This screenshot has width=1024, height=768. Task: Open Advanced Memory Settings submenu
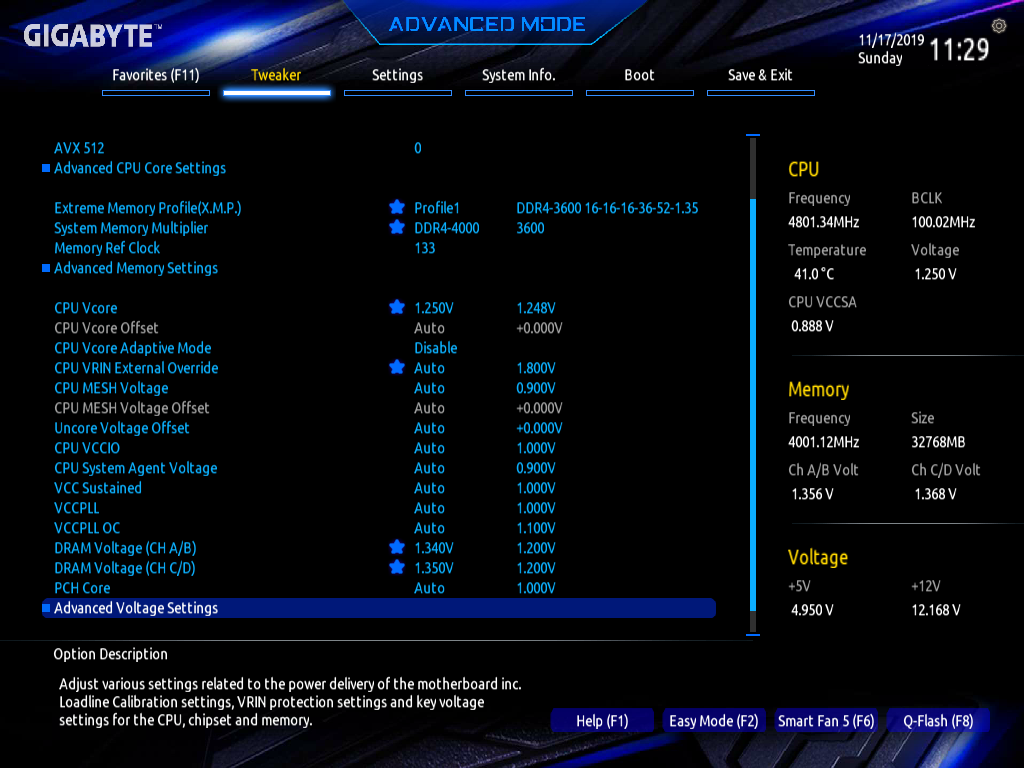coord(136,268)
